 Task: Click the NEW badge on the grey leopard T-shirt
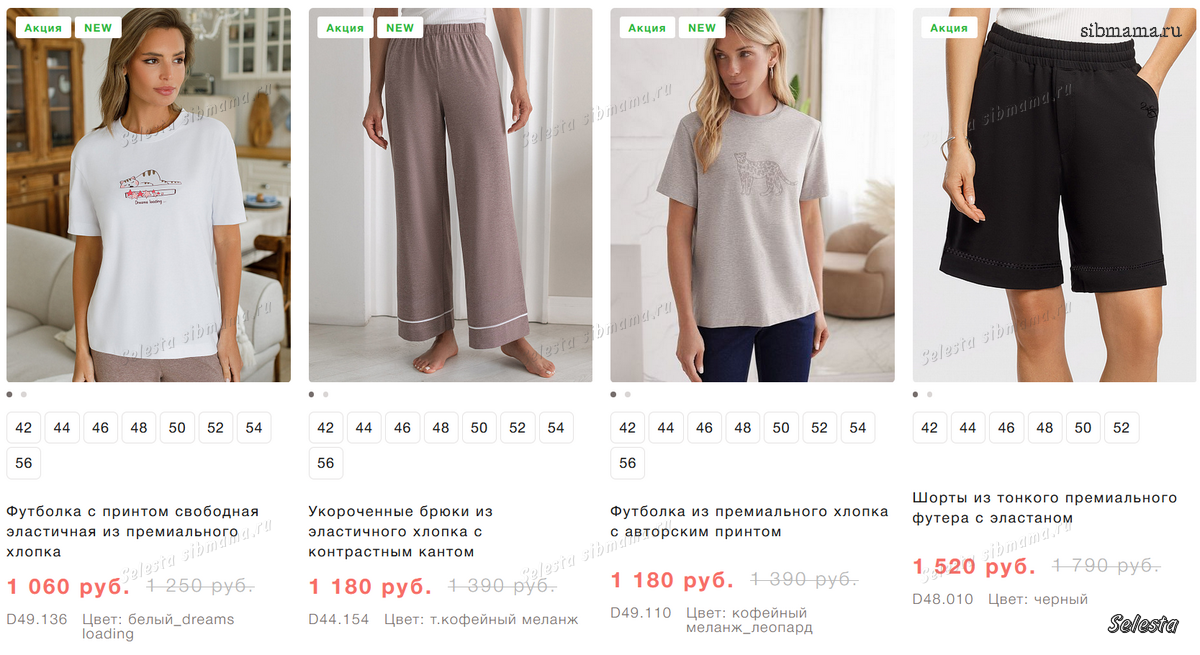coord(702,28)
